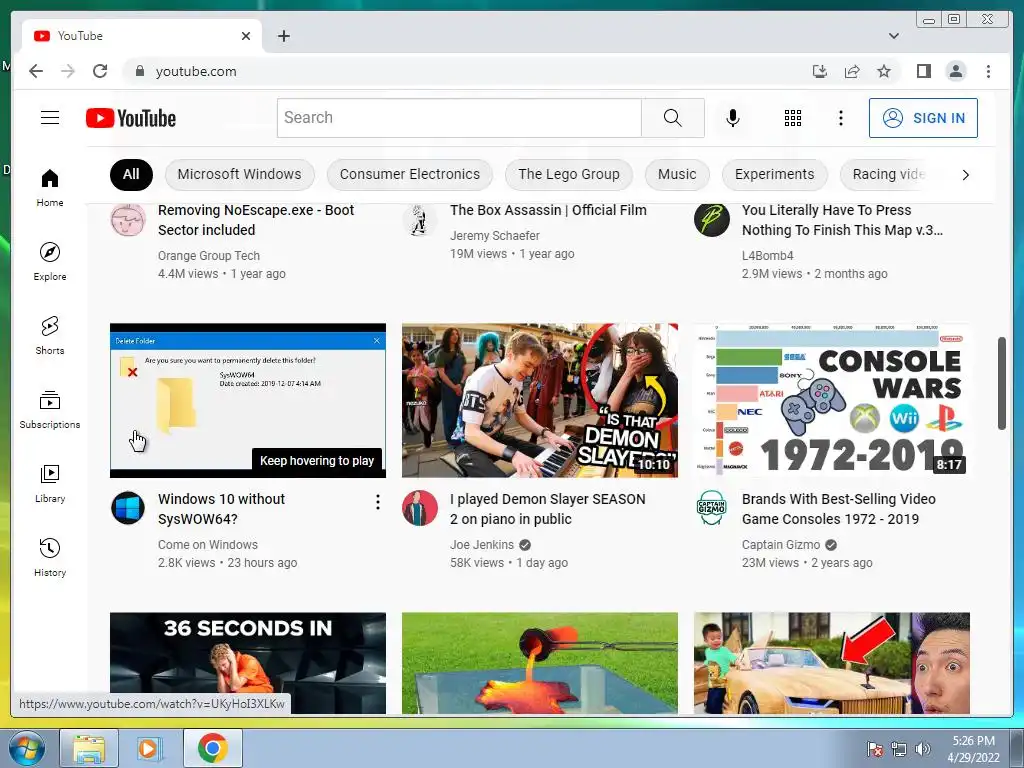Viewport: 1024px width, 768px height.
Task: Visit the Captain Gizmo channel name link
Action: coord(780,545)
